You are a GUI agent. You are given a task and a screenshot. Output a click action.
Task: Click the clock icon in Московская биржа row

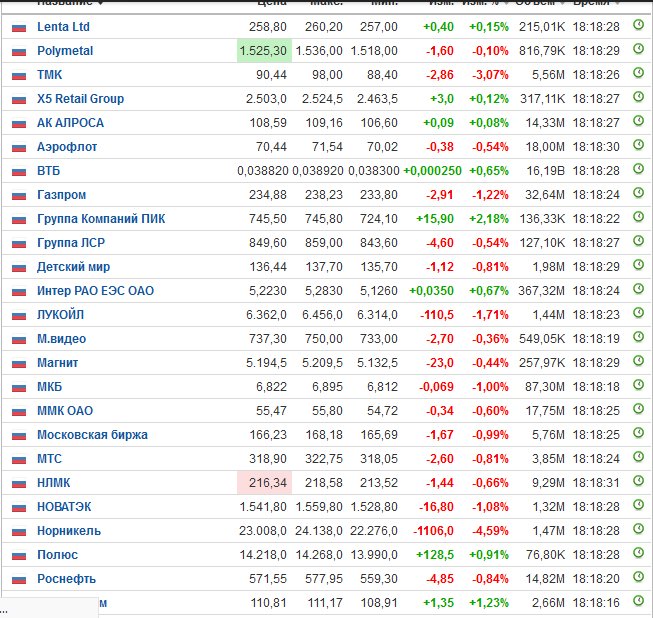(x=638, y=433)
